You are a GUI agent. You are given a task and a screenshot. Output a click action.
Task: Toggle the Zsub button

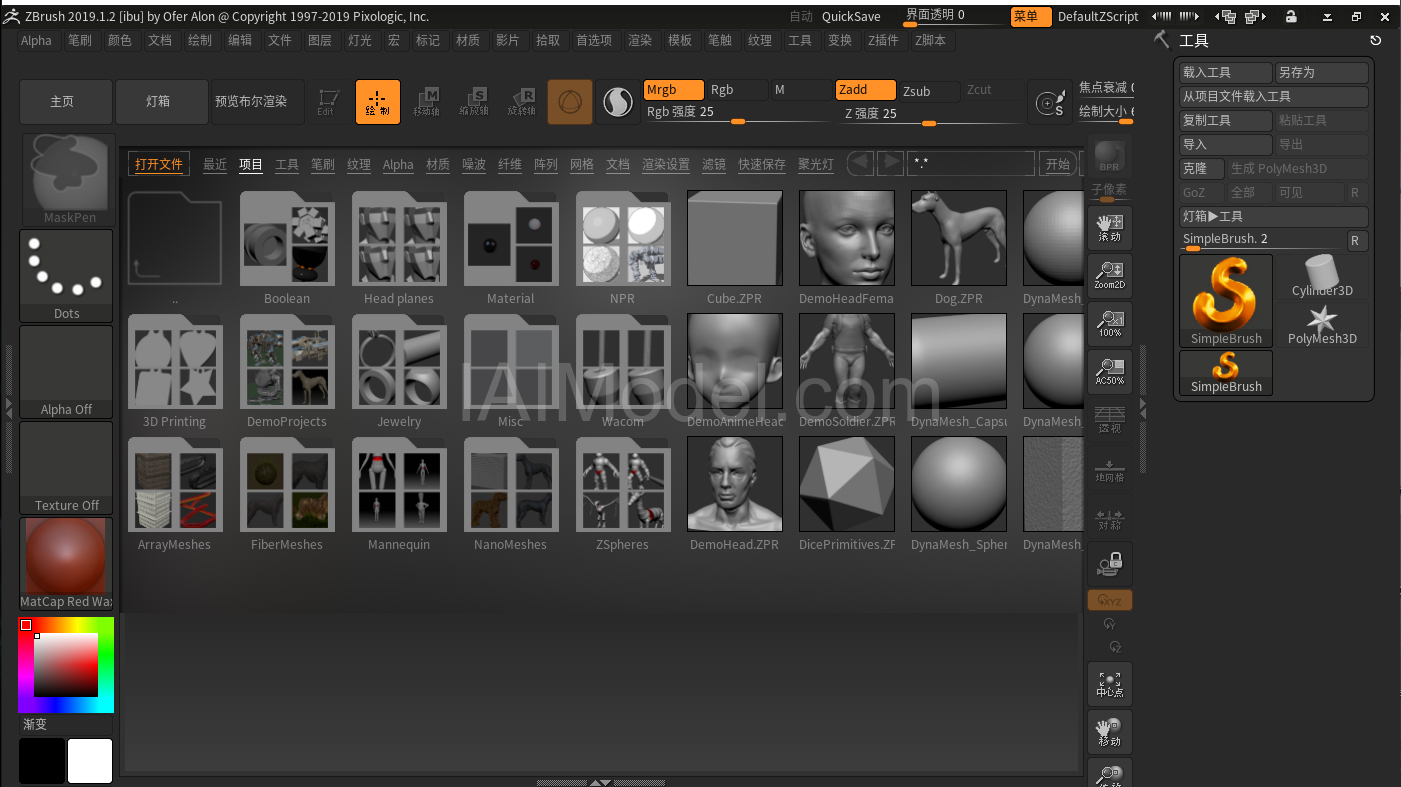tap(929, 91)
